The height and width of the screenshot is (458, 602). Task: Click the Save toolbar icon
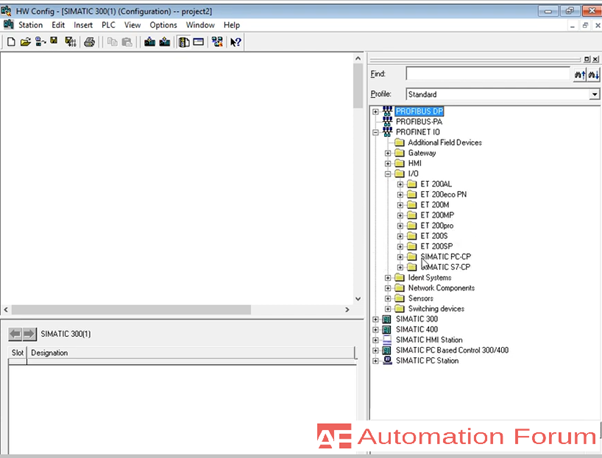coord(54,41)
